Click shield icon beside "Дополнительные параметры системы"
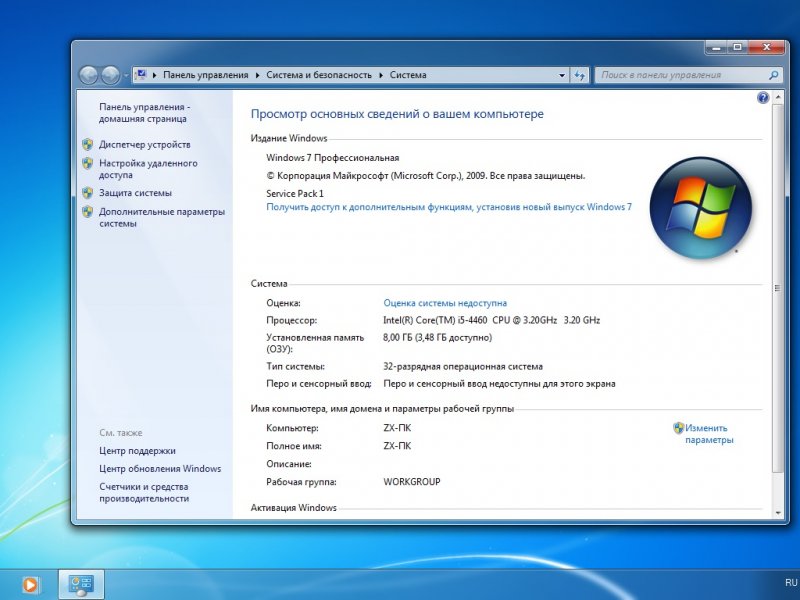The height and width of the screenshot is (600, 800). (x=88, y=212)
